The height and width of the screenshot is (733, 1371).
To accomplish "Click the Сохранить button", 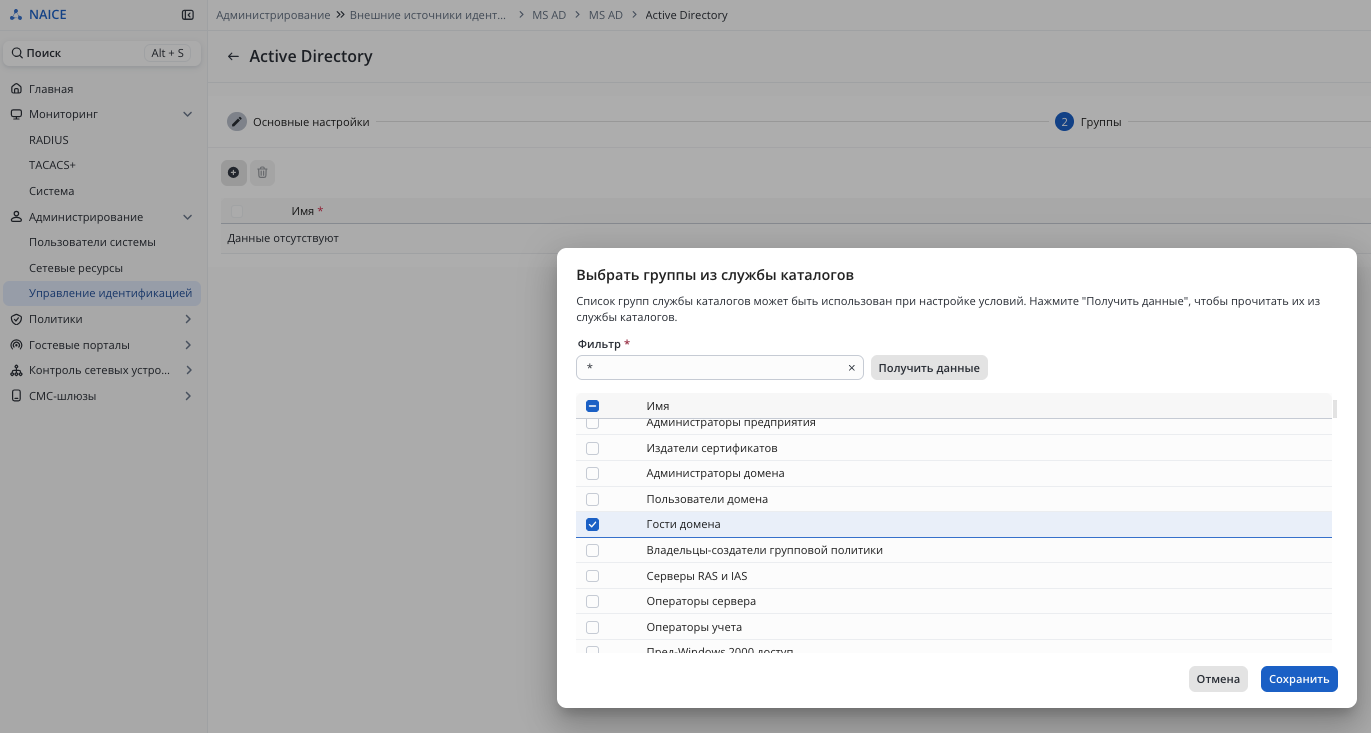I will coord(1298,679).
